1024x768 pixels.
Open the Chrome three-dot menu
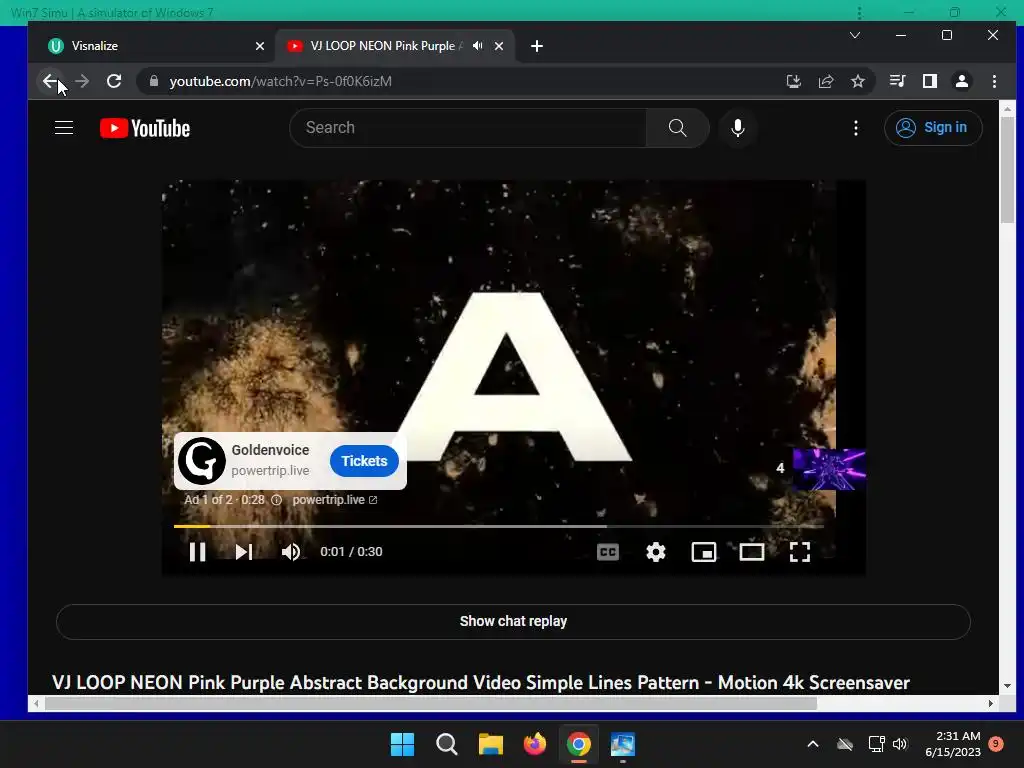click(x=995, y=81)
